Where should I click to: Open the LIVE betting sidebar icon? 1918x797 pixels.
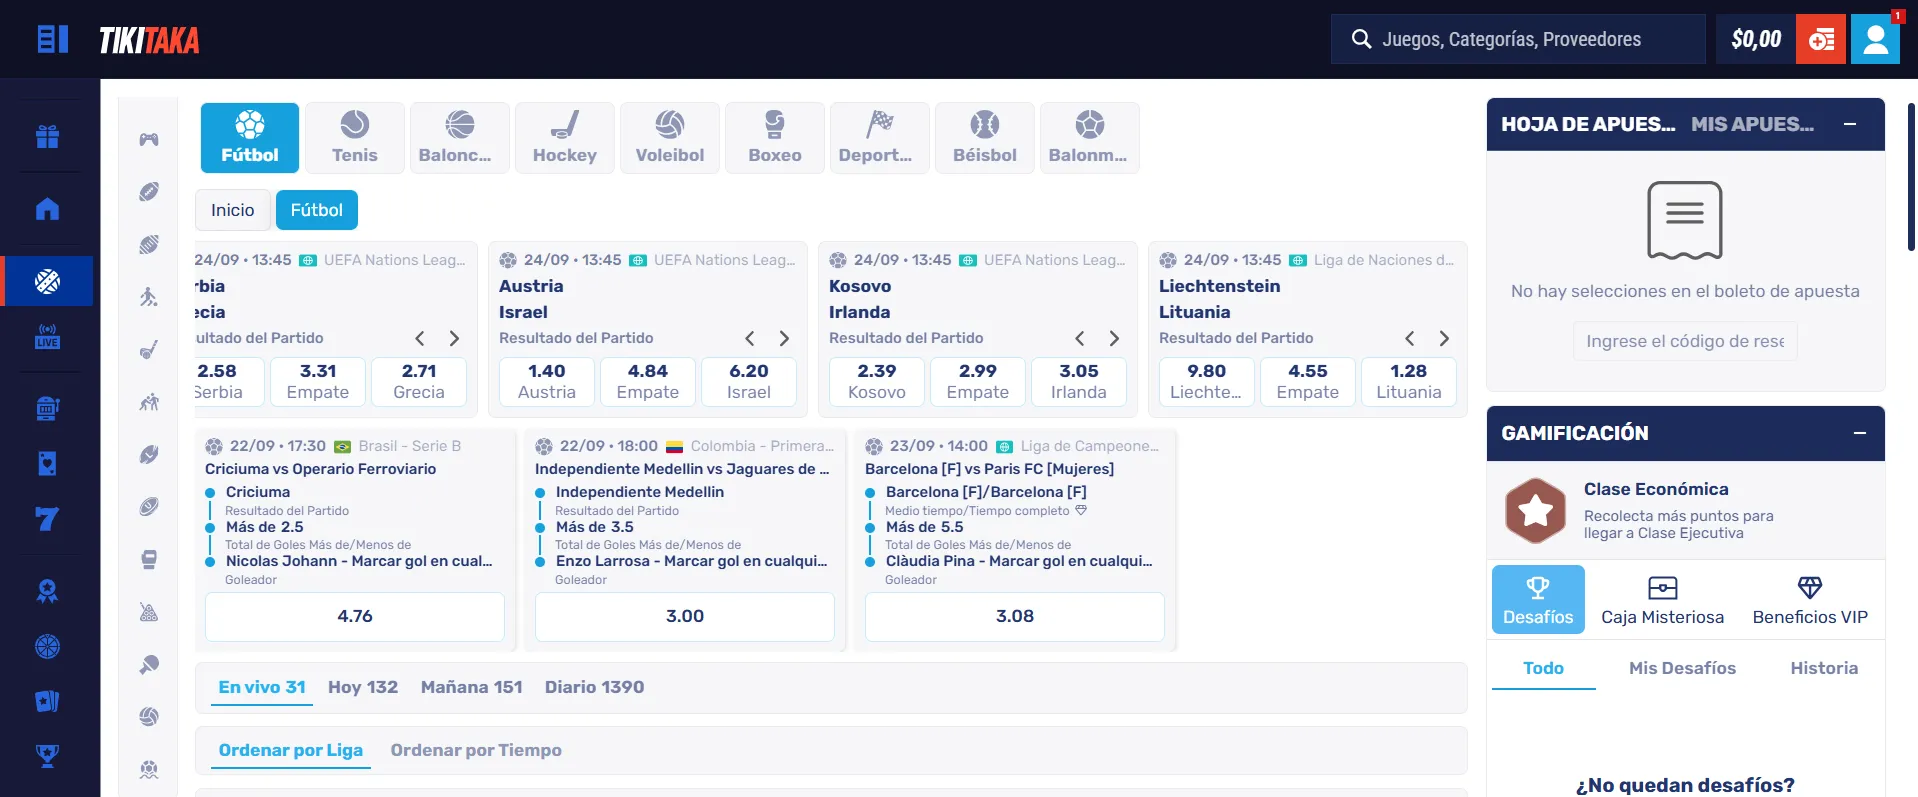(47, 336)
